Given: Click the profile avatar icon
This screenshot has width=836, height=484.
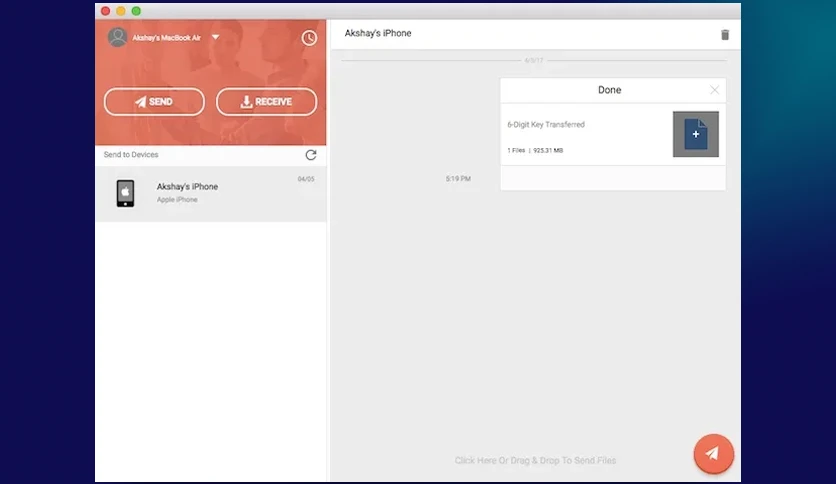Looking at the screenshot, I should [117, 37].
